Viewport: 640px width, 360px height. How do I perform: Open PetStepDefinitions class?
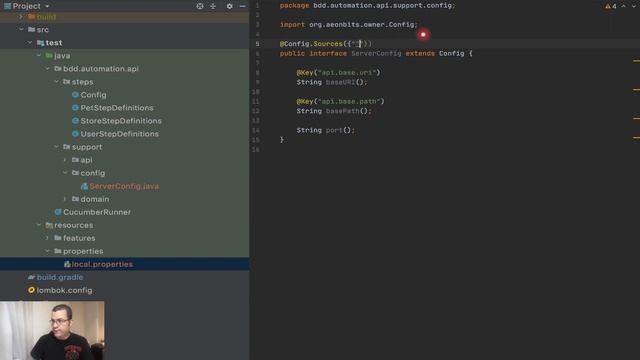(x=117, y=108)
